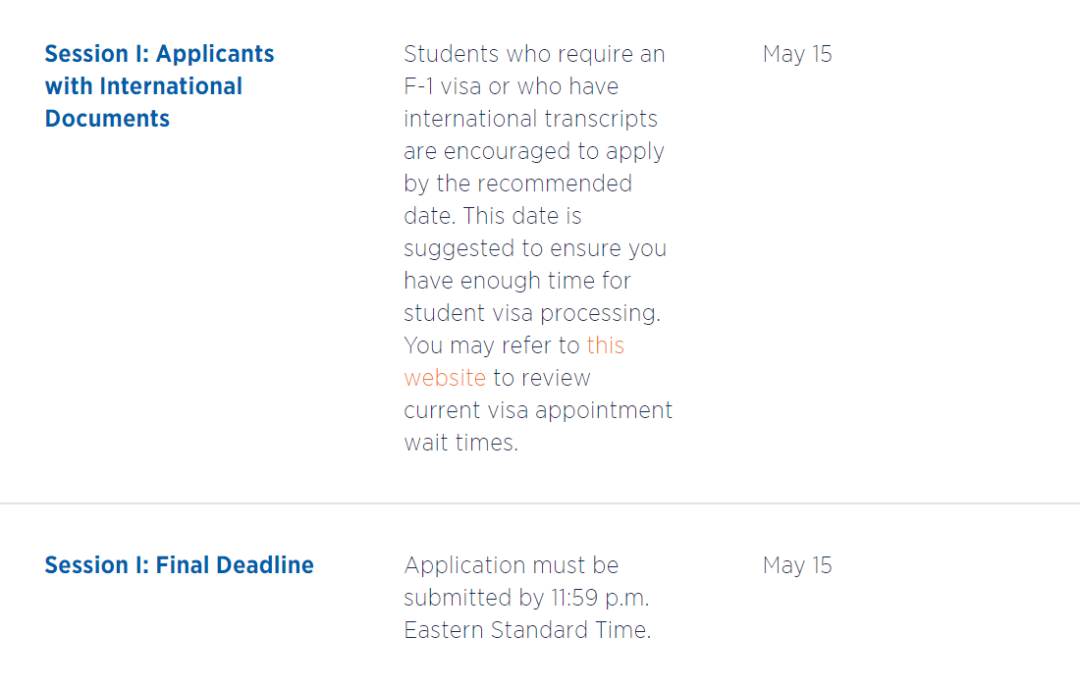Select the "Session I: Applicants with International Documents" heading

pyautogui.click(x=159, y=86)
